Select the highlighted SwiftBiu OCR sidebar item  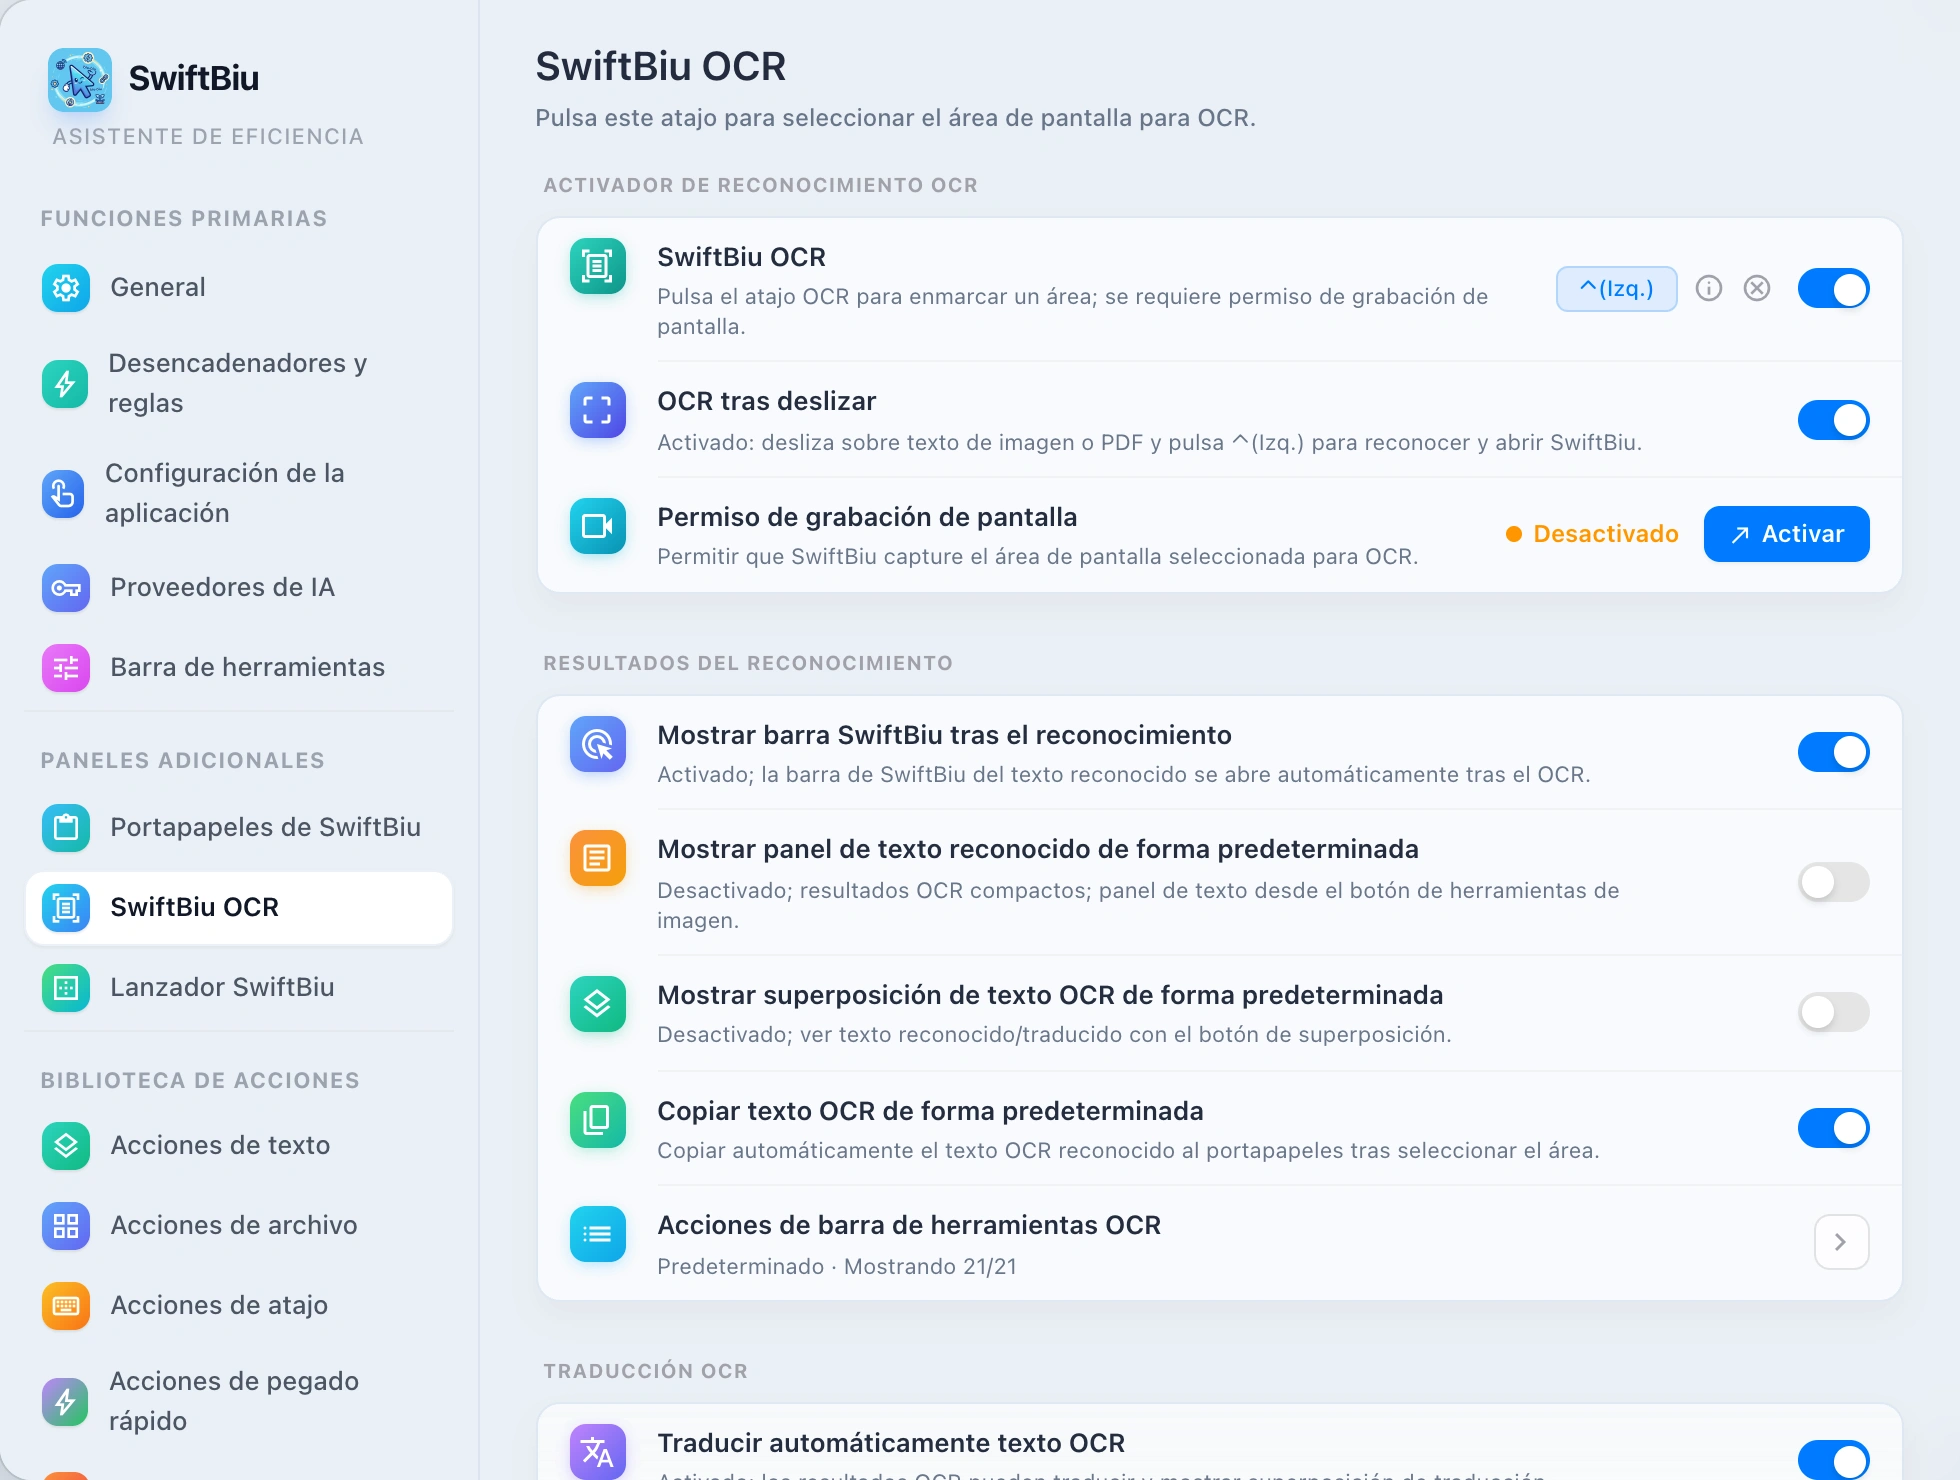(x=238, y=908)
